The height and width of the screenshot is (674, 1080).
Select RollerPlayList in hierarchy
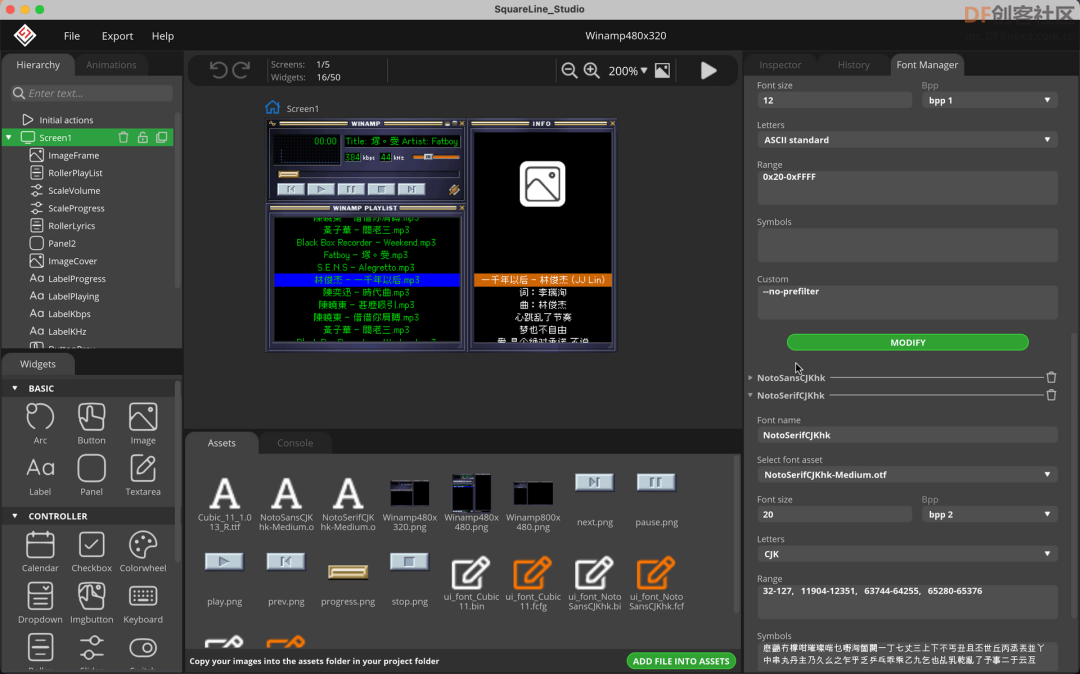(x=75, y=173)
